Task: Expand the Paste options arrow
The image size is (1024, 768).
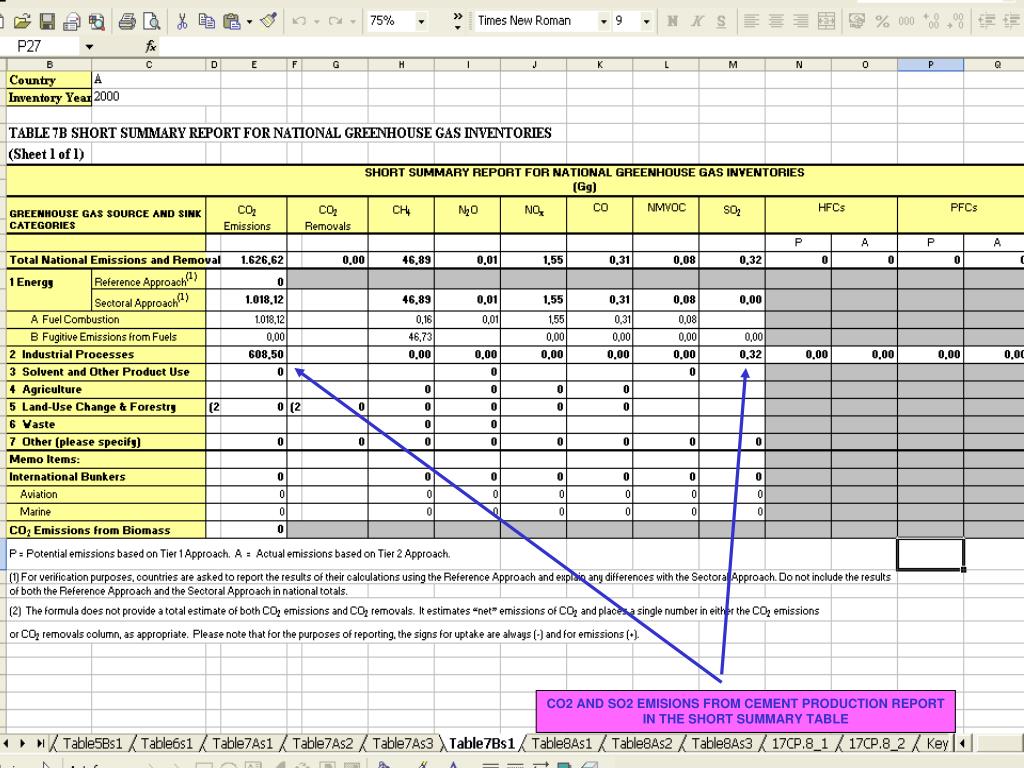Action: point(249,22)
